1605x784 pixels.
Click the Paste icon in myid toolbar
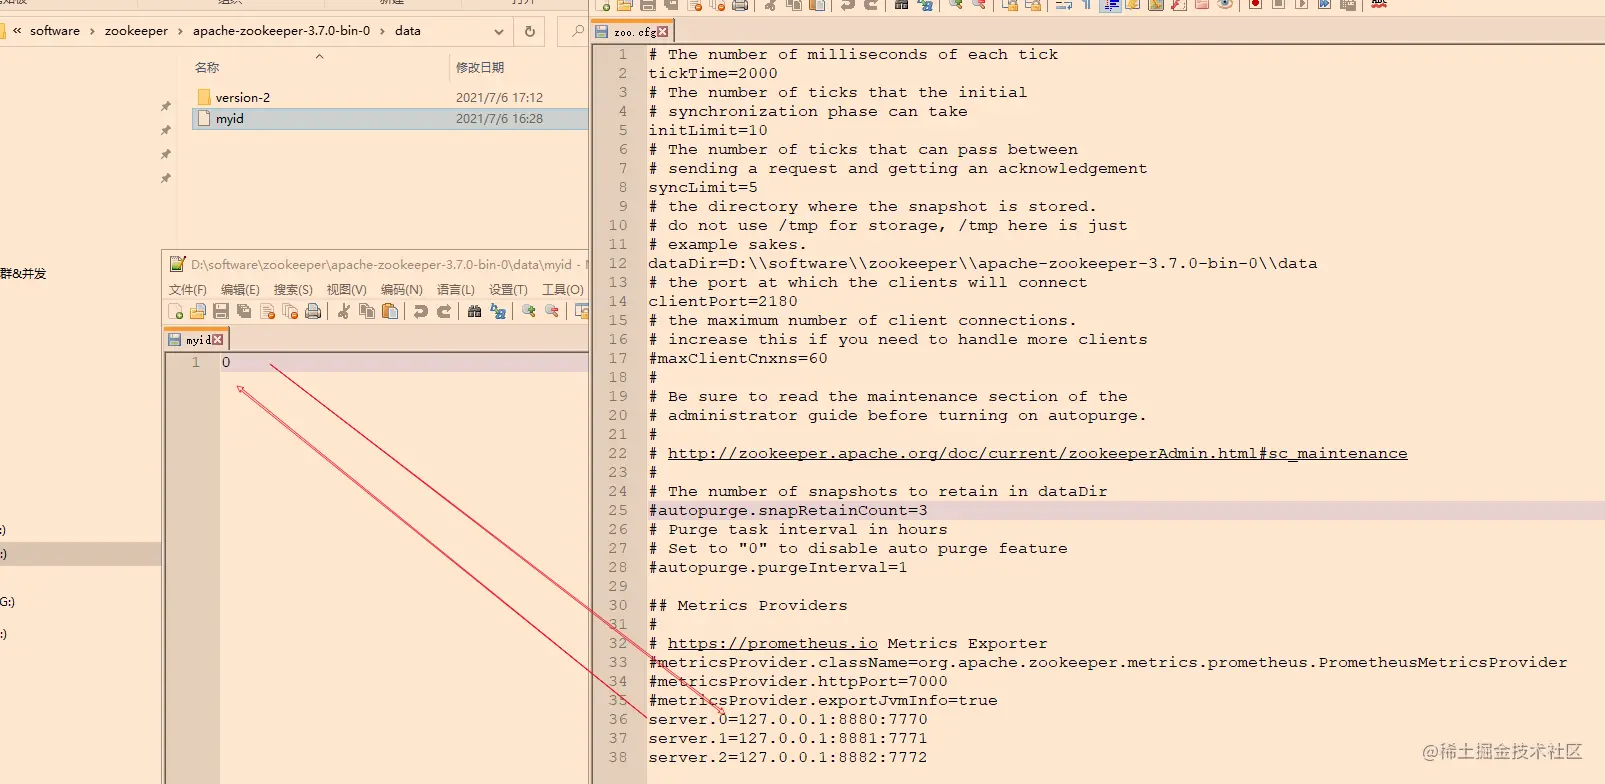coord(390,312)
